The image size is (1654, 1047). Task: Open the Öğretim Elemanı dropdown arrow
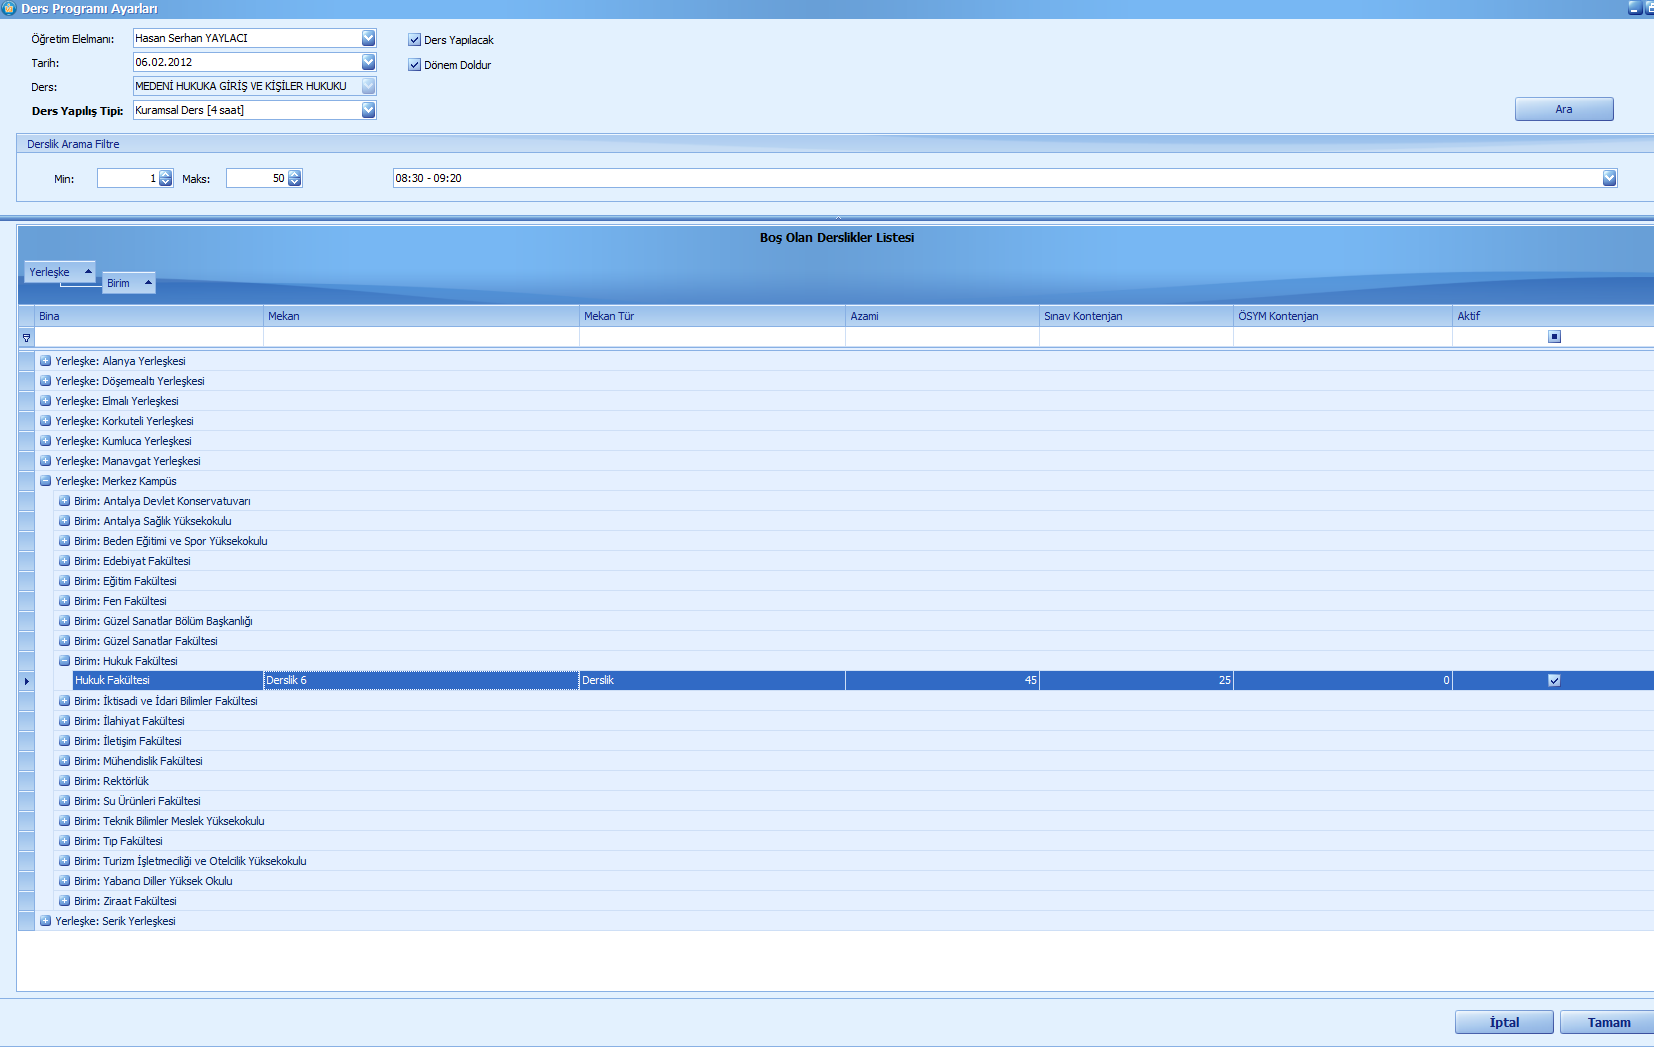[x=368, y=38]
